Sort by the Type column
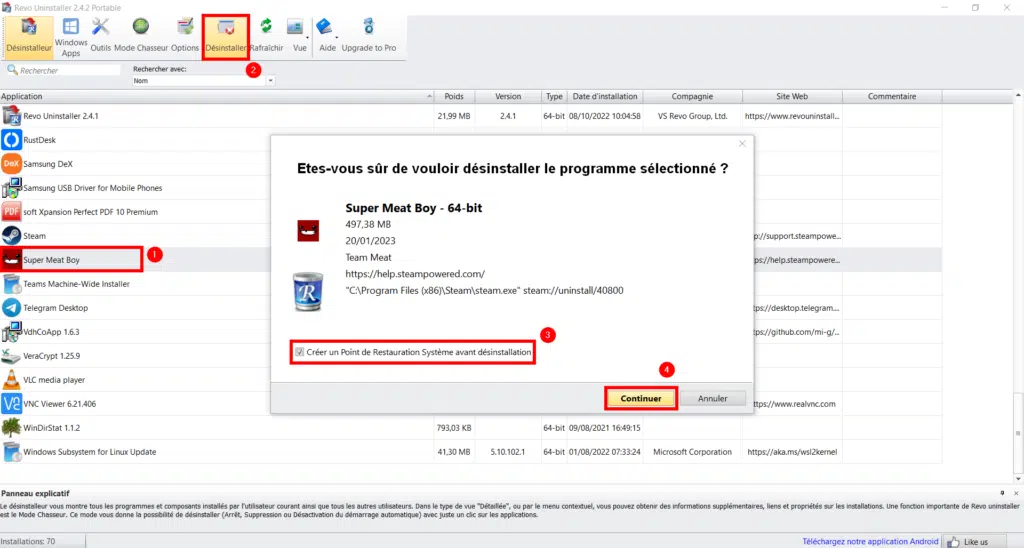This screenshot has height=548, width=1024. [x=554, y=96]
